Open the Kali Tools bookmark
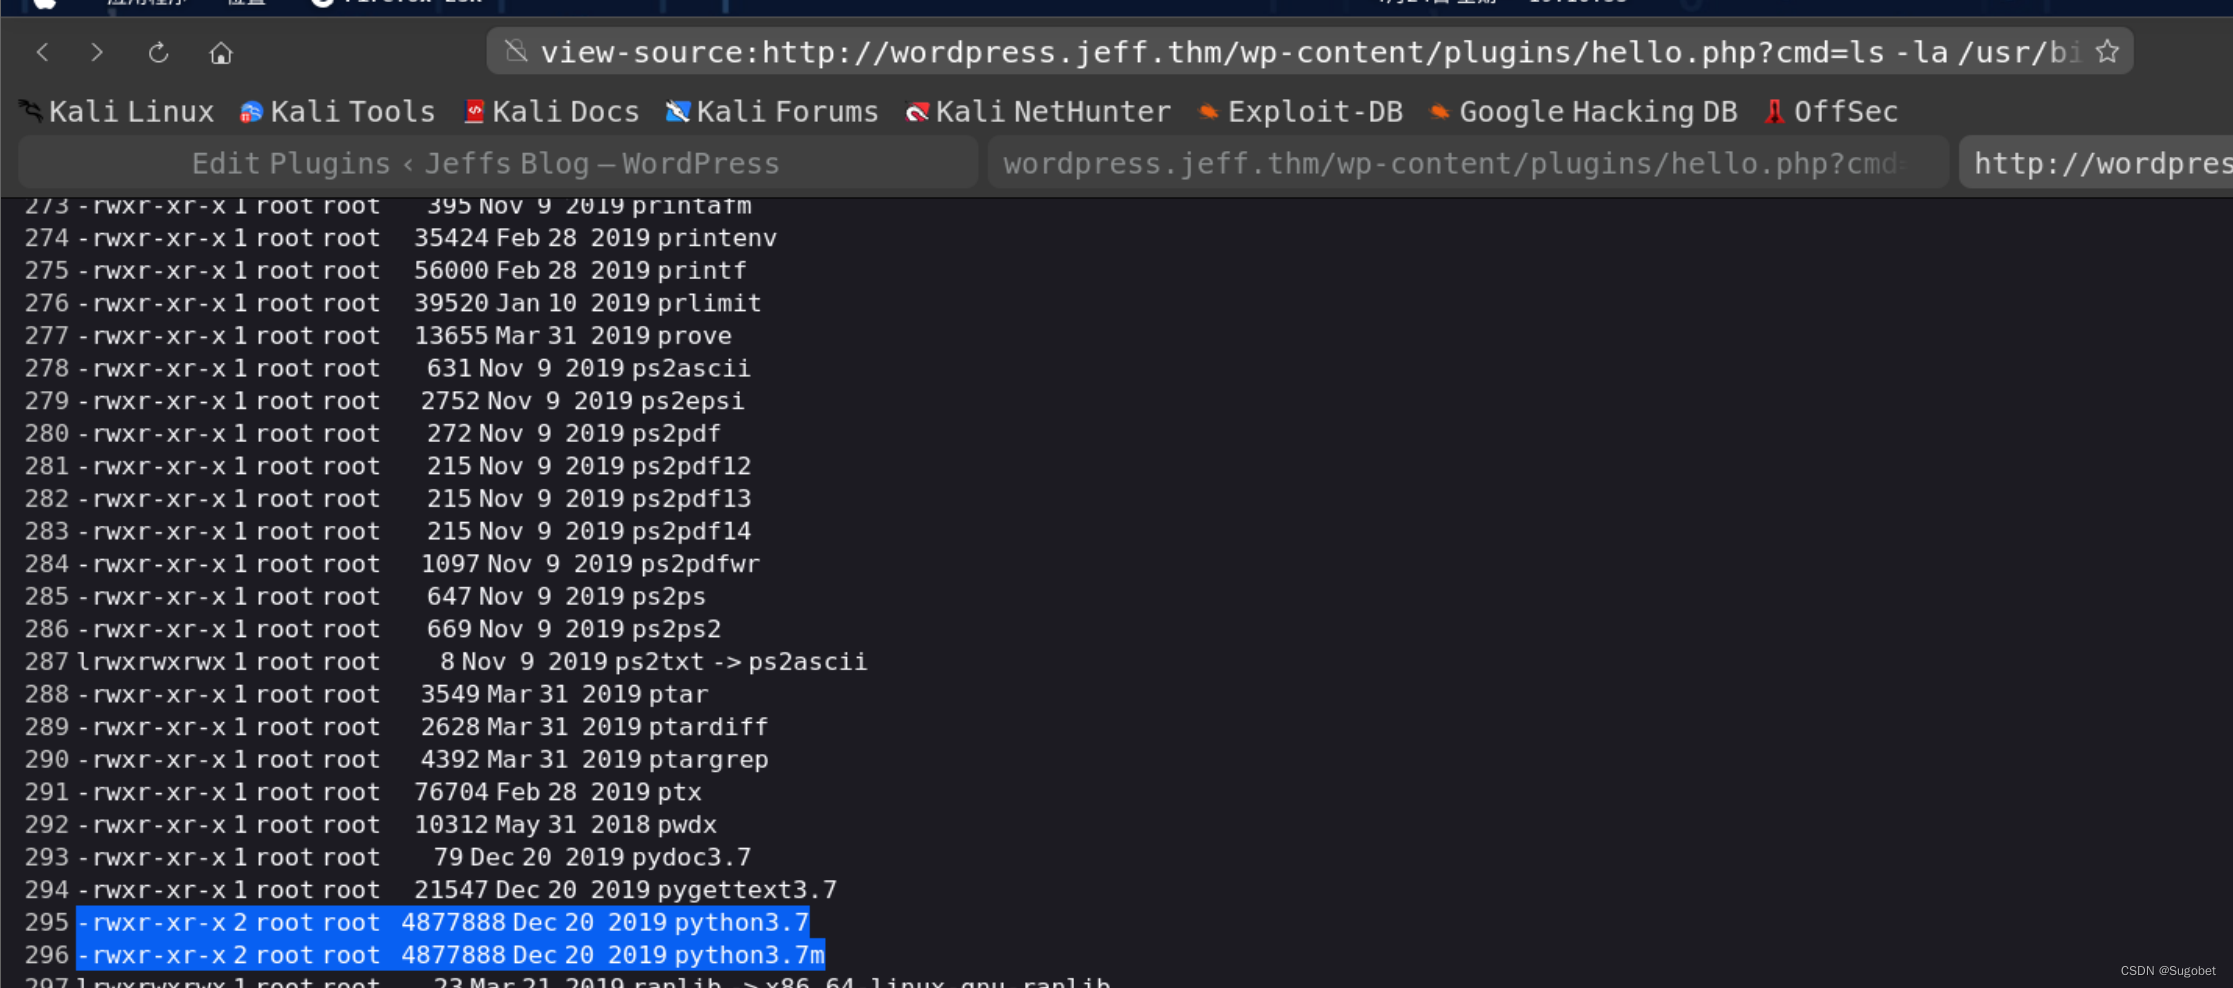2233x988 pixels. click(x=338, y=111)
